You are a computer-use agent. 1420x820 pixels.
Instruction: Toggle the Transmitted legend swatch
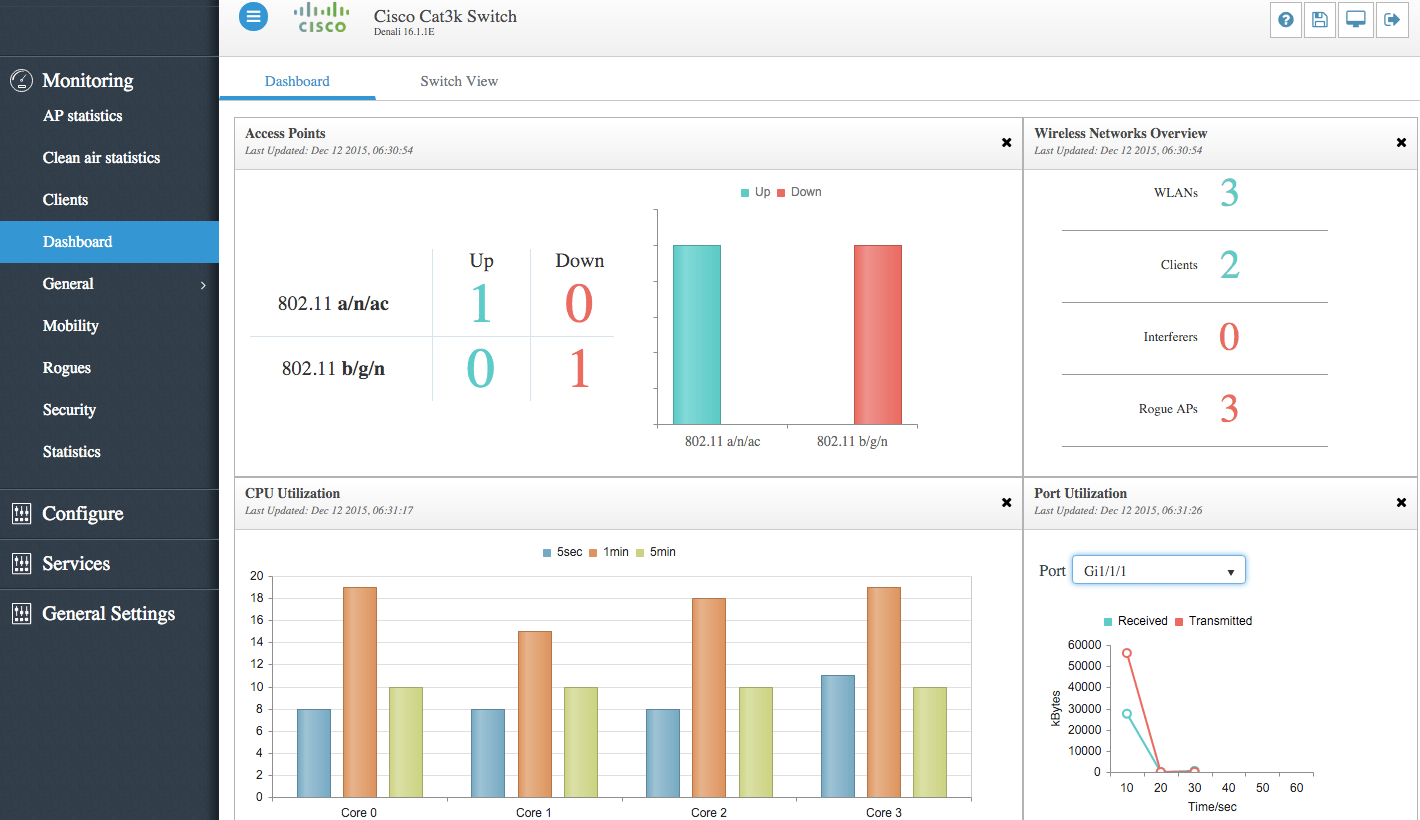pyautogui.click(x=1179, y=622)
